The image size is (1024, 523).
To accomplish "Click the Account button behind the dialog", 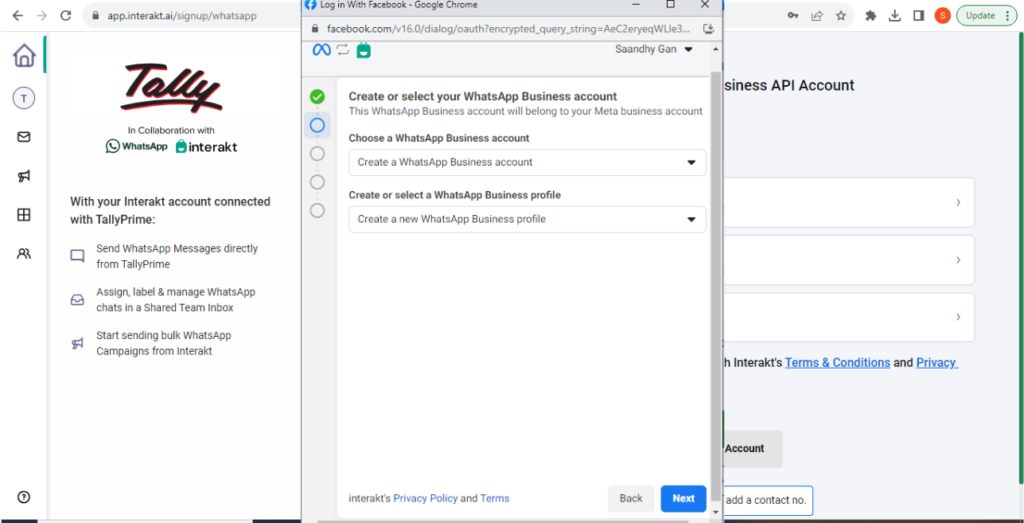I will click(752, 449).
